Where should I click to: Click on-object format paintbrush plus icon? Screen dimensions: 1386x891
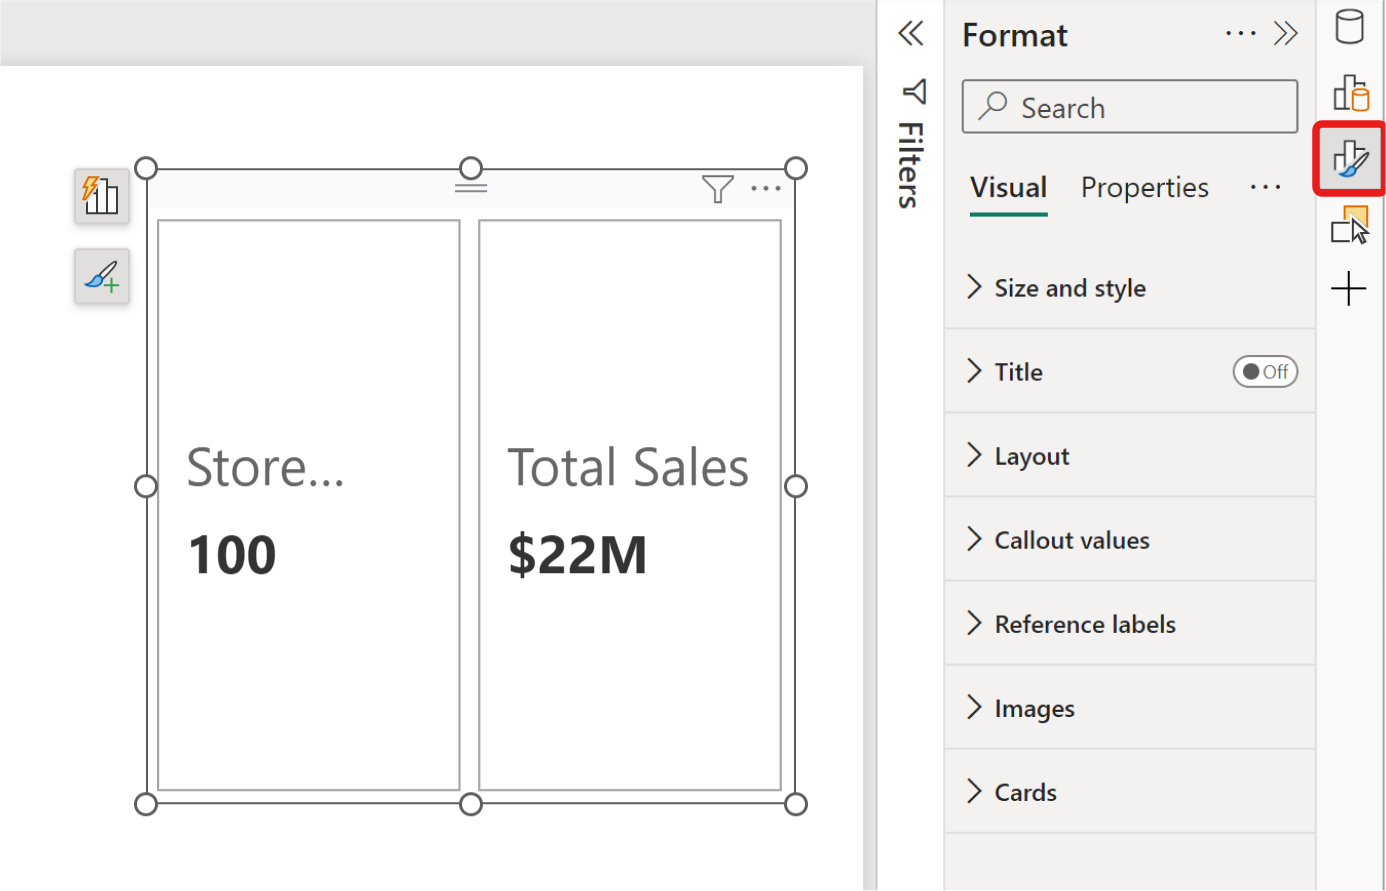[x=102, y=276]
